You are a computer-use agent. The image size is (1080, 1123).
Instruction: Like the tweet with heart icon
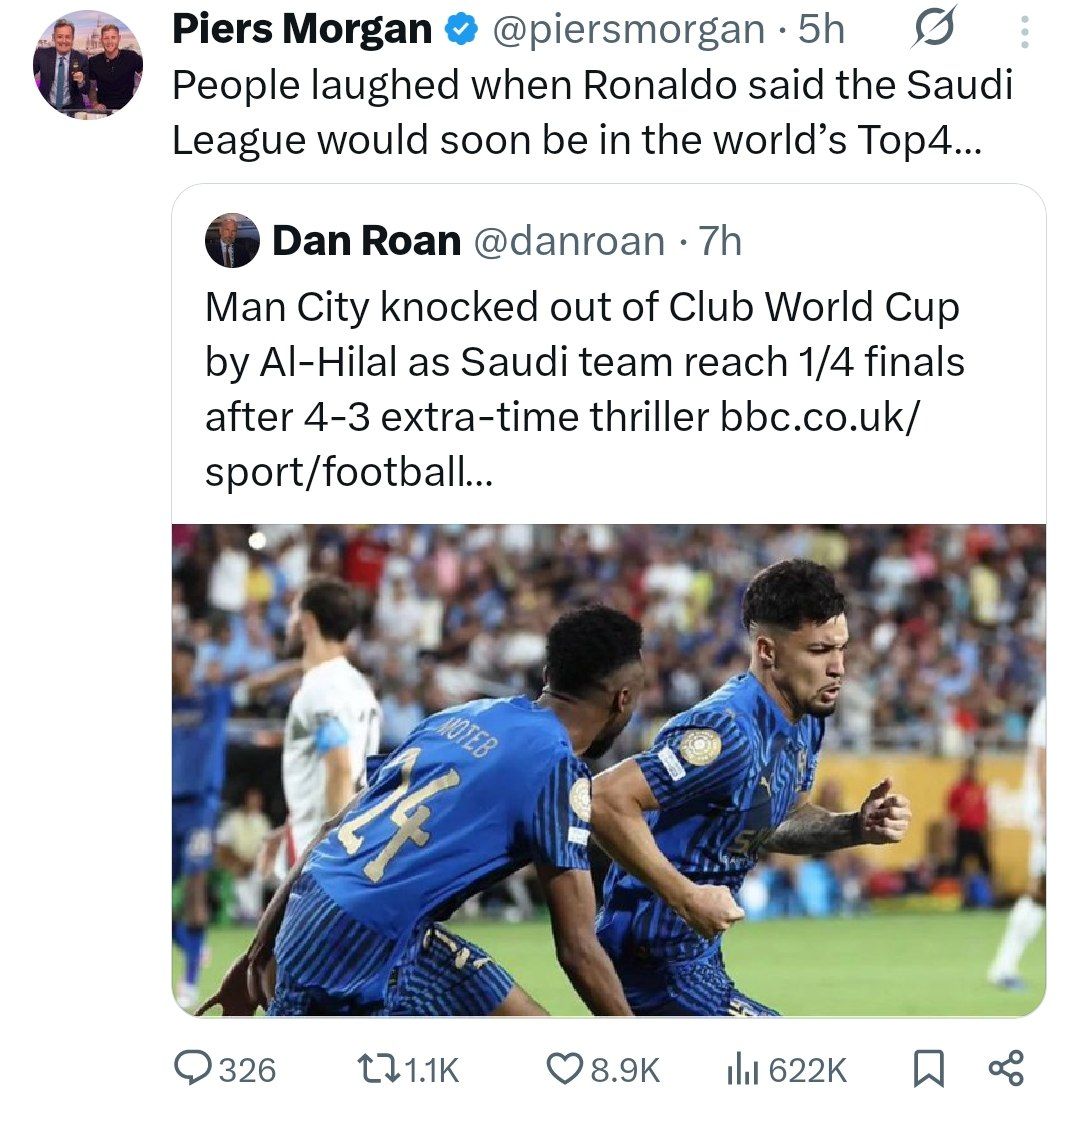click(564, 1070)
